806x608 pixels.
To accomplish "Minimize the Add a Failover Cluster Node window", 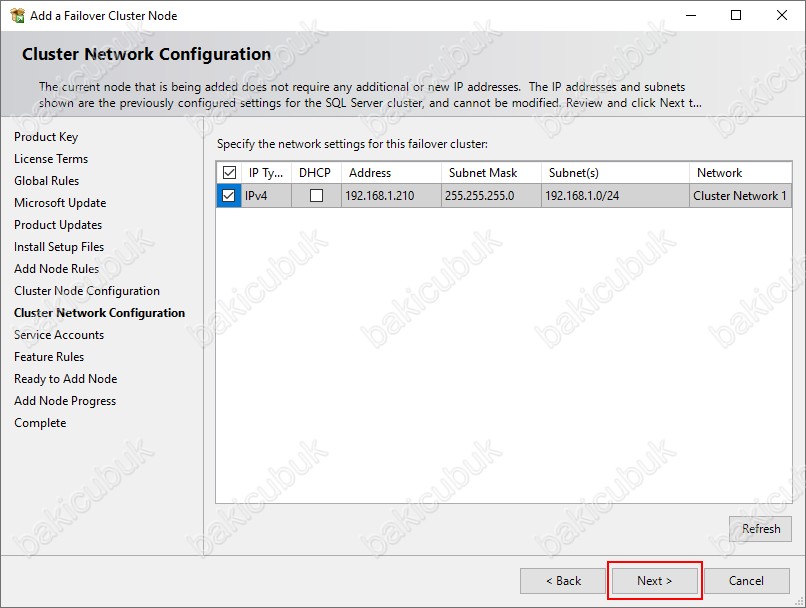I will (x=691, y=15).
